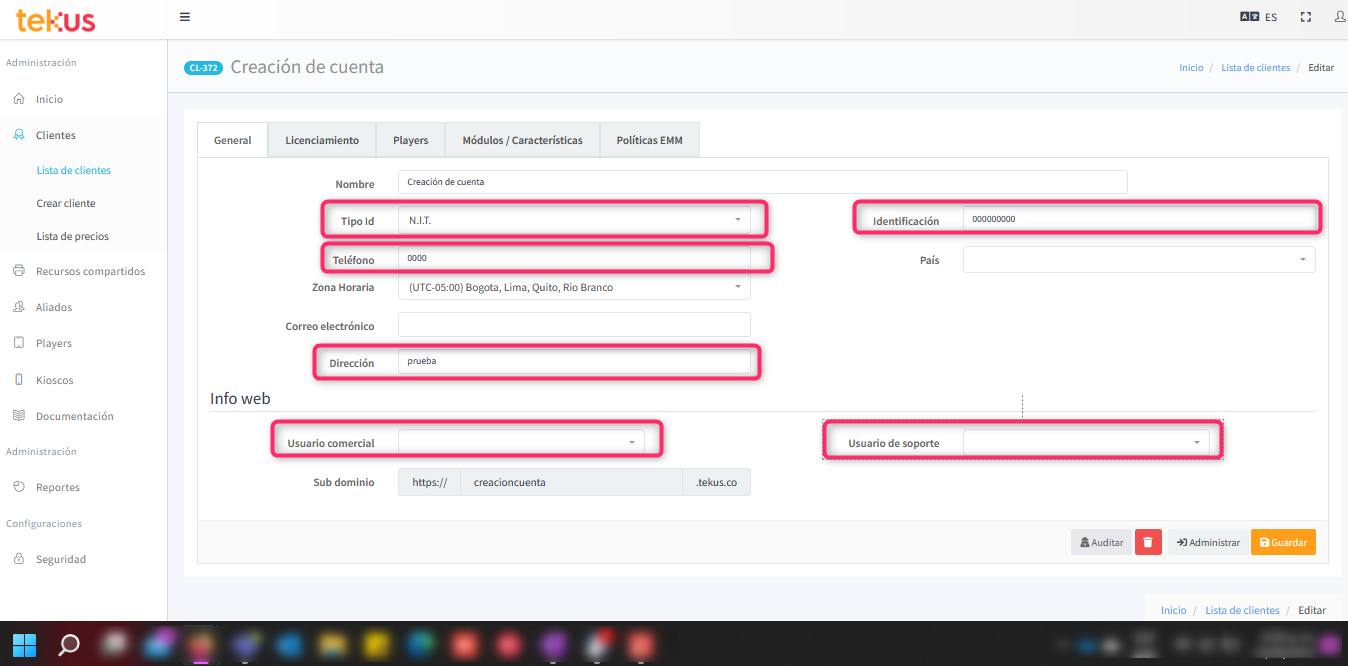This screenshot has width=1348, height=666.
Task: Go to Reportes in the sidebar
Action: [57, 487]
